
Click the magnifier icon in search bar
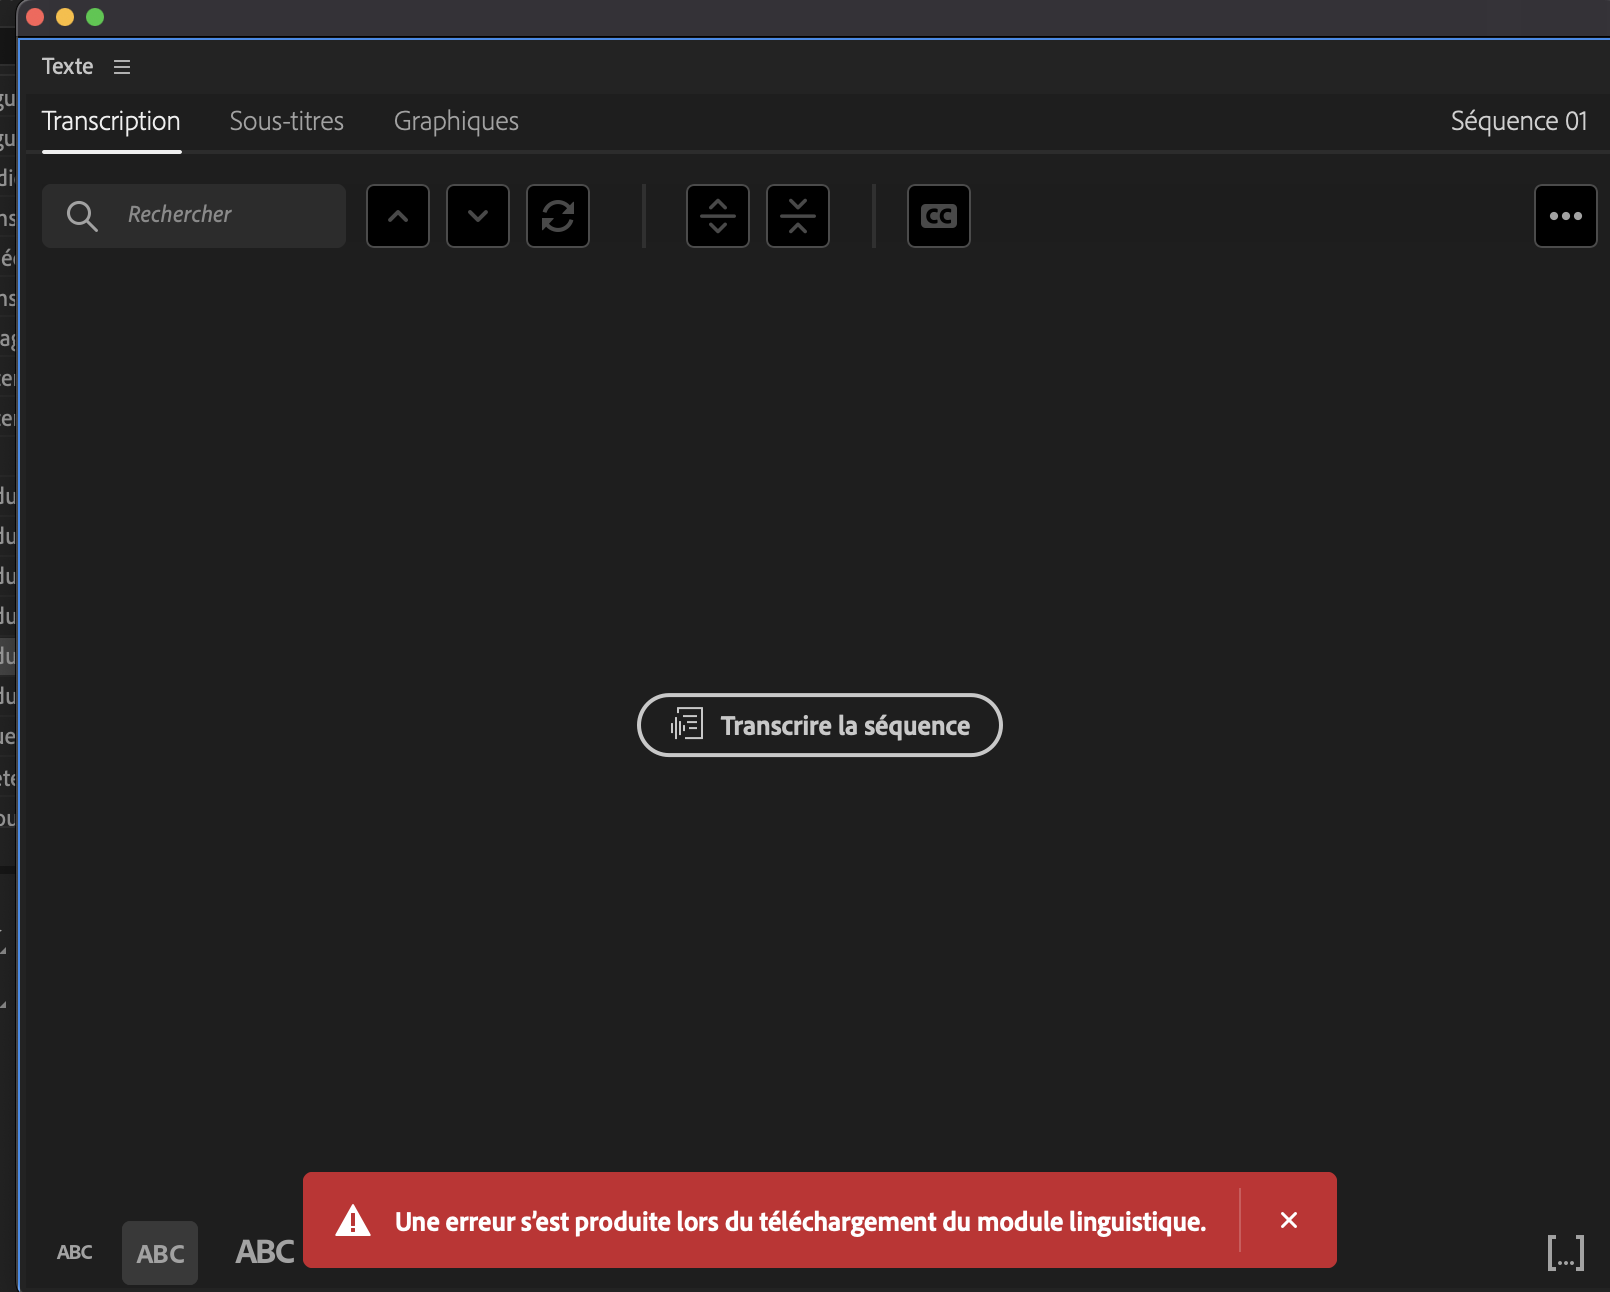click(82, 216)
